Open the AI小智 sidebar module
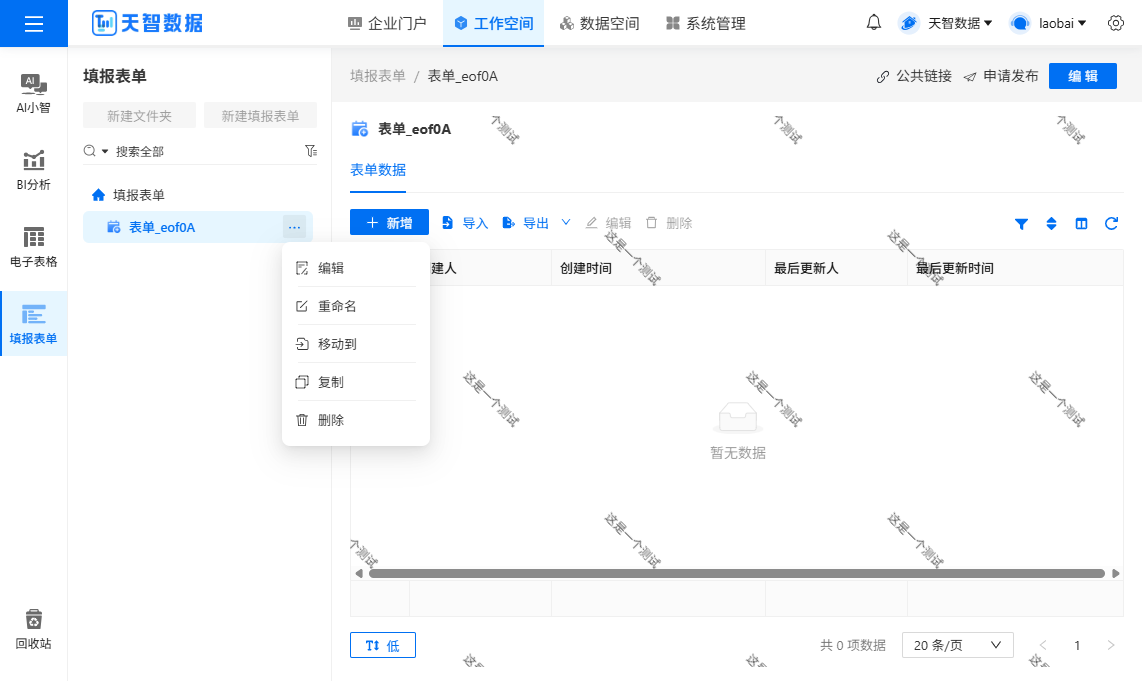 pos(34,94)
